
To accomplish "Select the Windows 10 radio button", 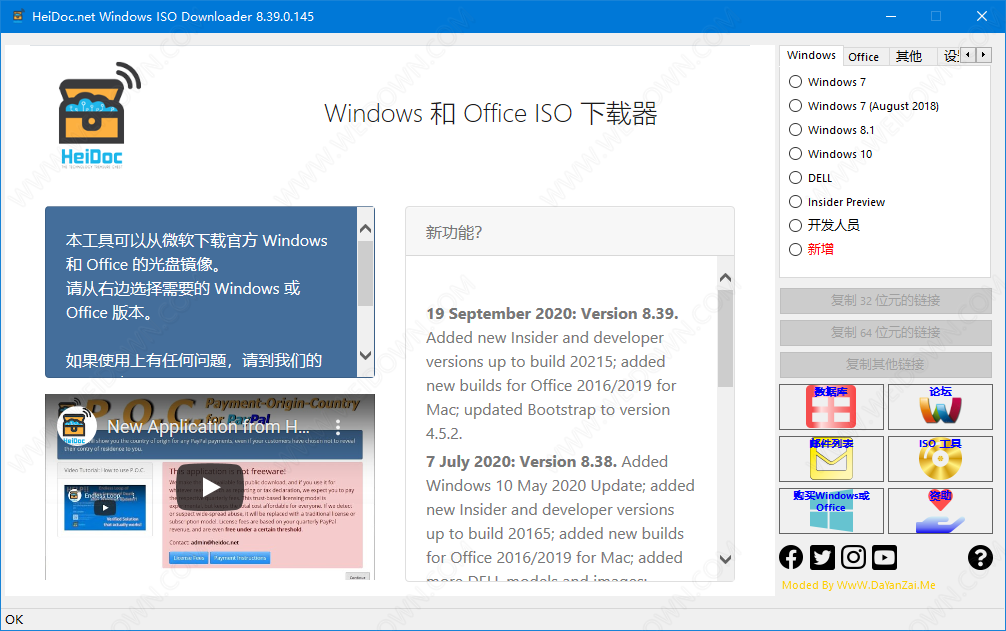I will 796,154.
